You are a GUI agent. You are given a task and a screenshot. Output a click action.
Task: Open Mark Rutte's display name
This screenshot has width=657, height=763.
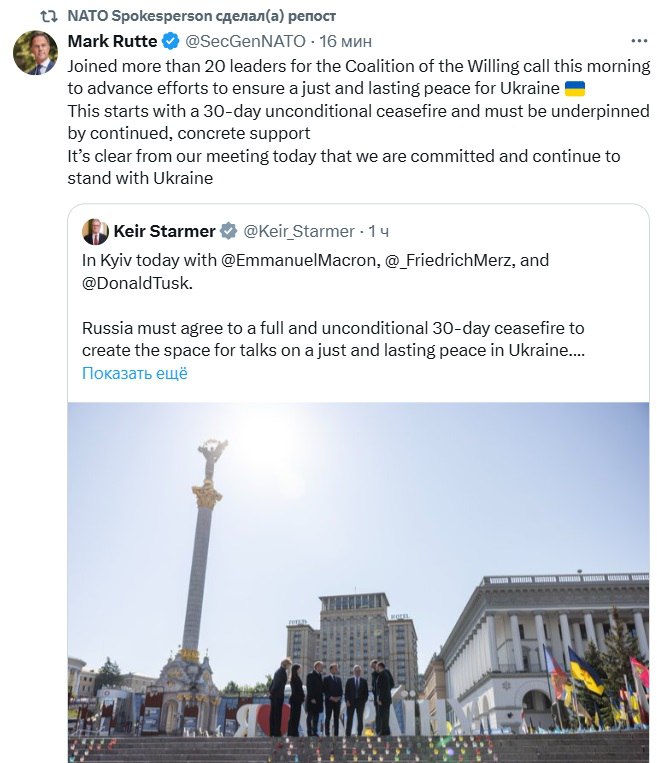(112, 41)
